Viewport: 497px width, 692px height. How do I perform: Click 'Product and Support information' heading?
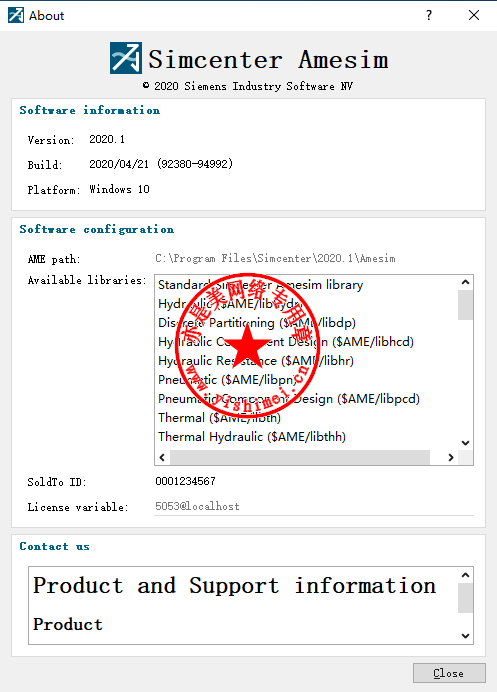click(x=235, y=586)
